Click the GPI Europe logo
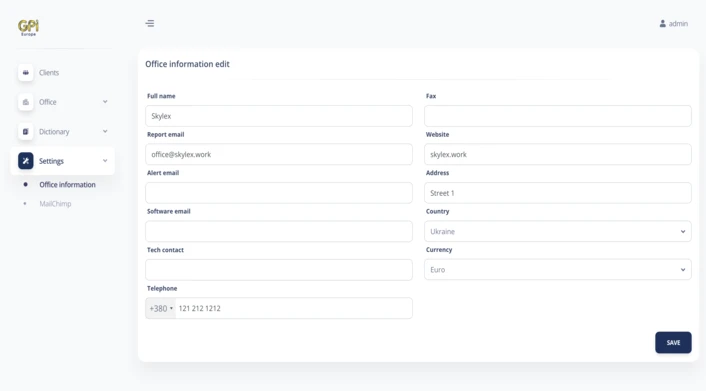Viewport: 706px width, 391px height. [28, 27]
